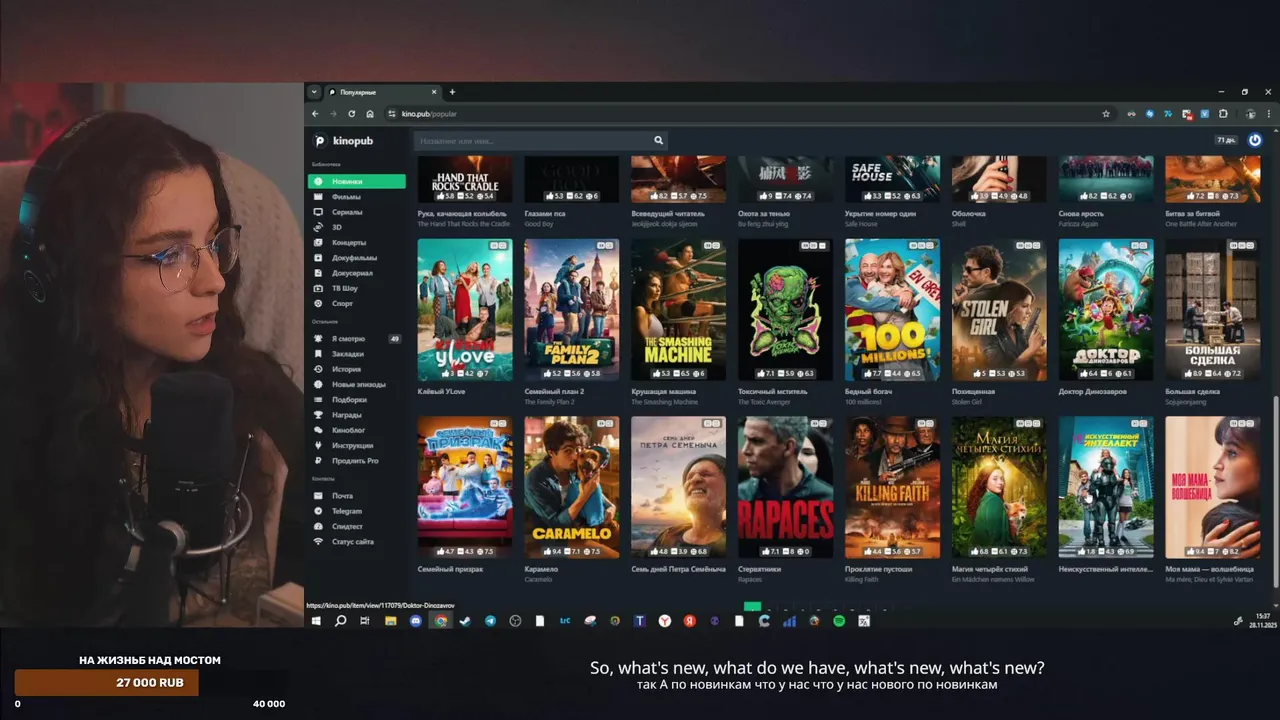
Task: Click the Я смотрю bell icon
Action: [319, 339]
